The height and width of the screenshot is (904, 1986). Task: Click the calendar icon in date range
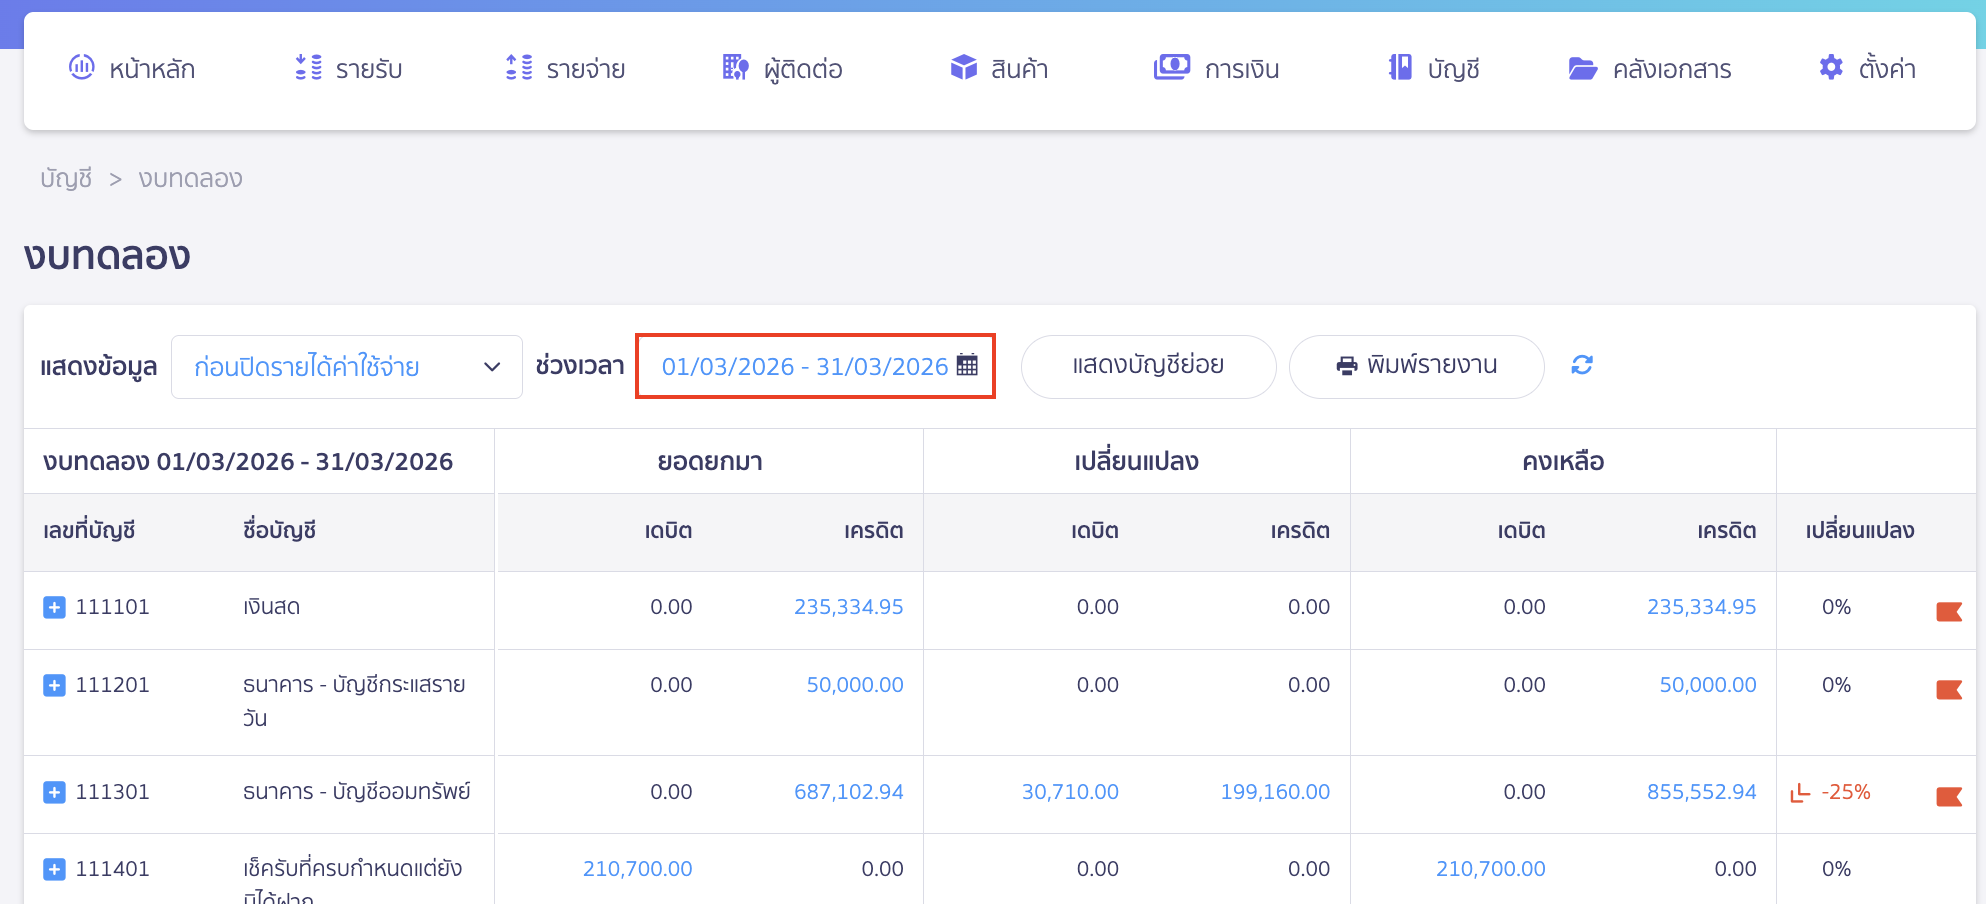point(967,366)
